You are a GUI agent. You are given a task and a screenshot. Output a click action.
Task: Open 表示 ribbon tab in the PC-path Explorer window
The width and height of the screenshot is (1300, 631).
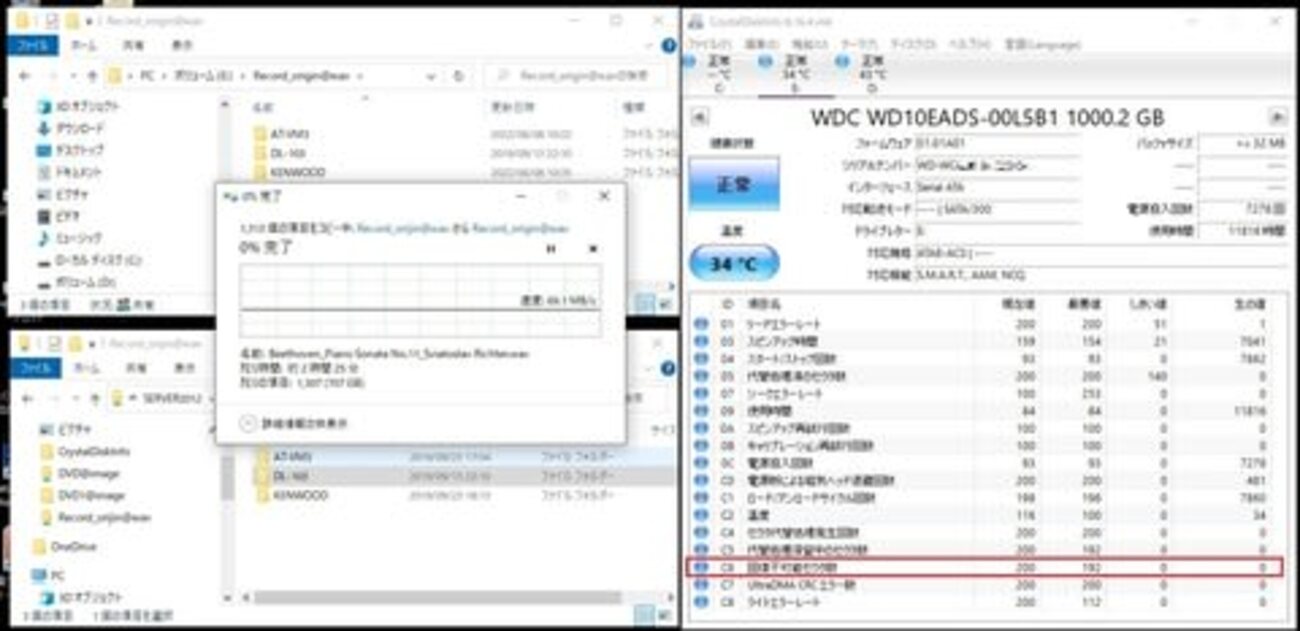coord(181,46)
